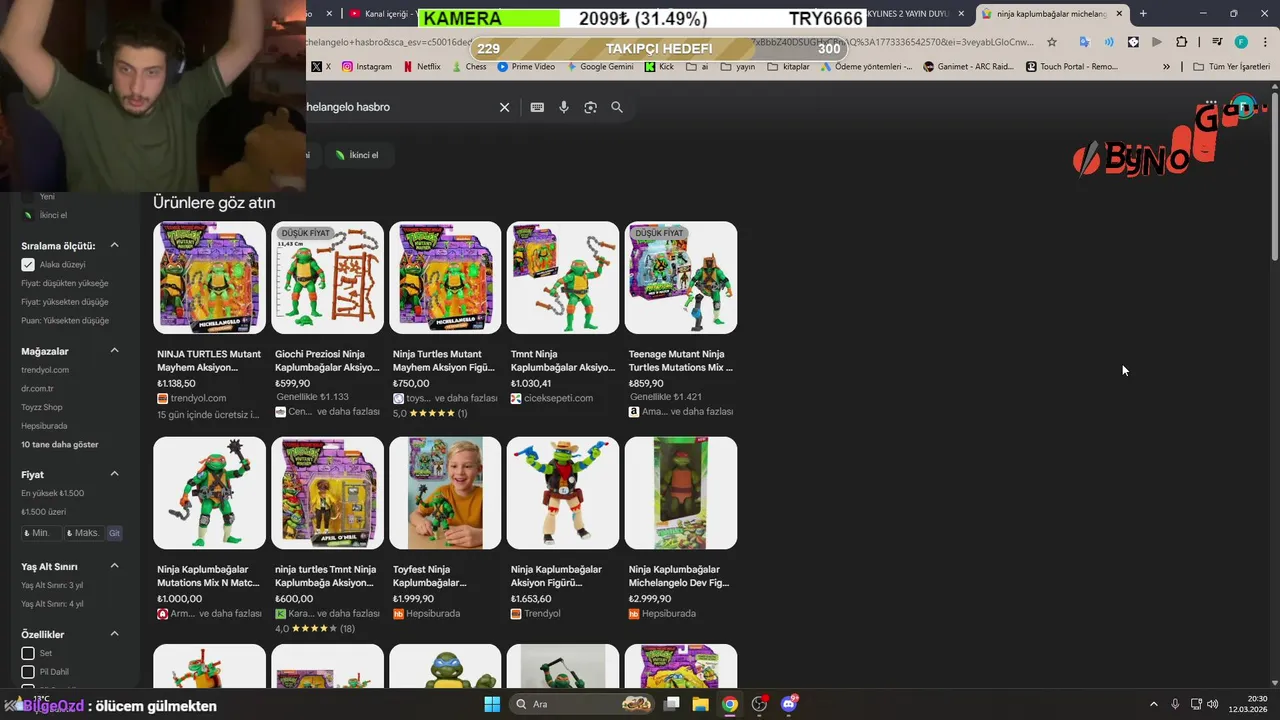Filter by the trendyol.com store
Viewport: 1280px width, 720px height.
(x=45, y=370)
